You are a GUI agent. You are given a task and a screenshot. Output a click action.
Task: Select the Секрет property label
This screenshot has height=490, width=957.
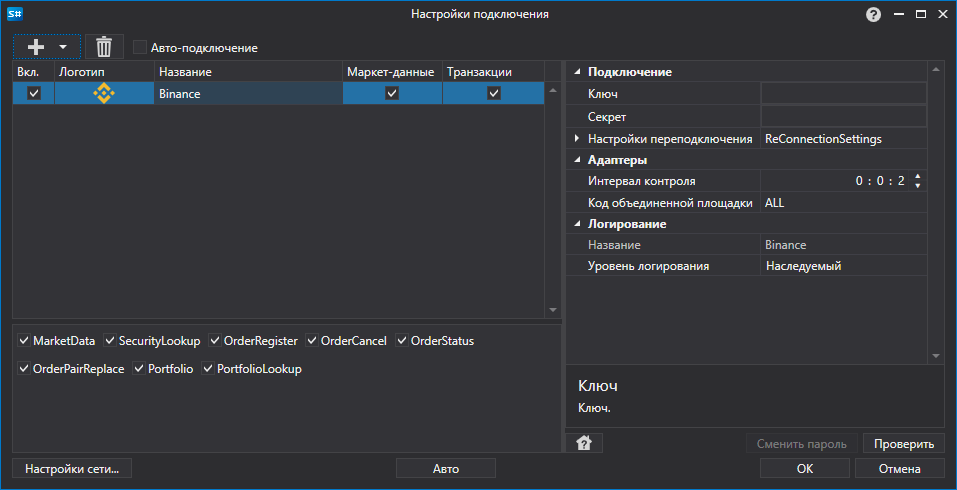click(x=607, y=117)
